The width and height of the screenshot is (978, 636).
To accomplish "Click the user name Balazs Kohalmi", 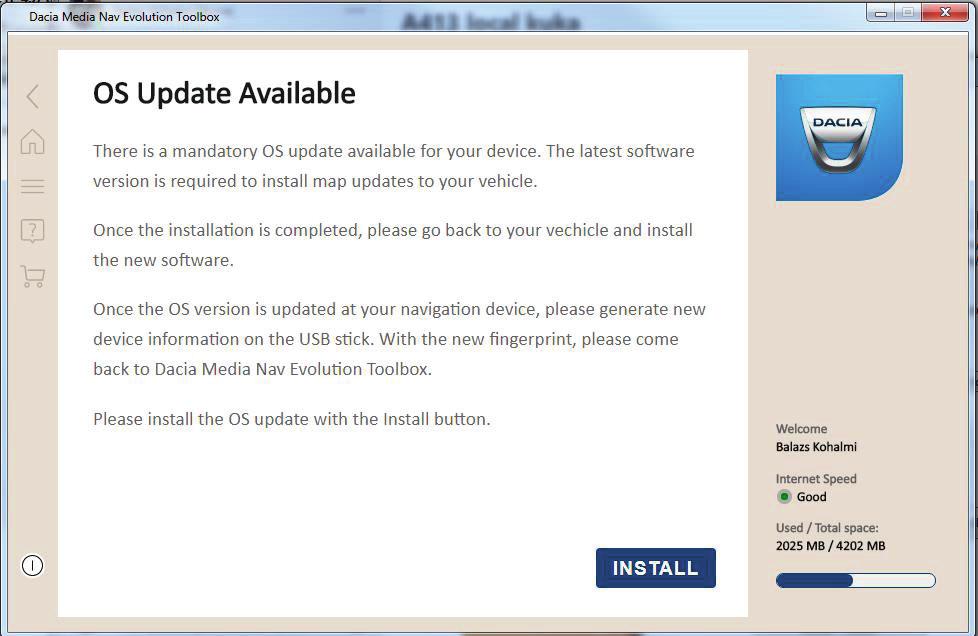I will 816,447.
